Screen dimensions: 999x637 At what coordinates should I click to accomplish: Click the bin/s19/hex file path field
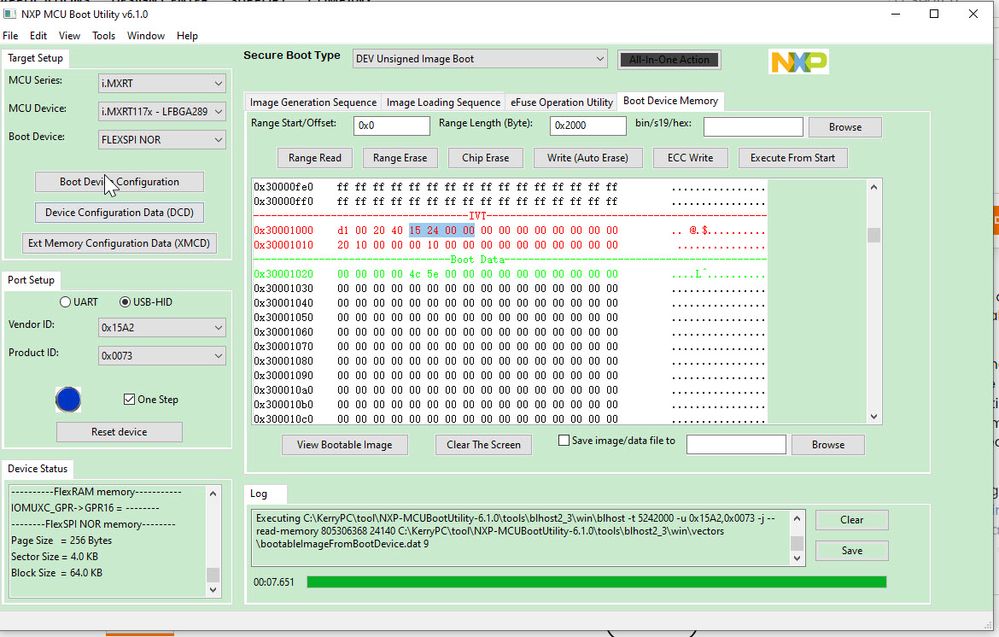(x=753, y=127)
